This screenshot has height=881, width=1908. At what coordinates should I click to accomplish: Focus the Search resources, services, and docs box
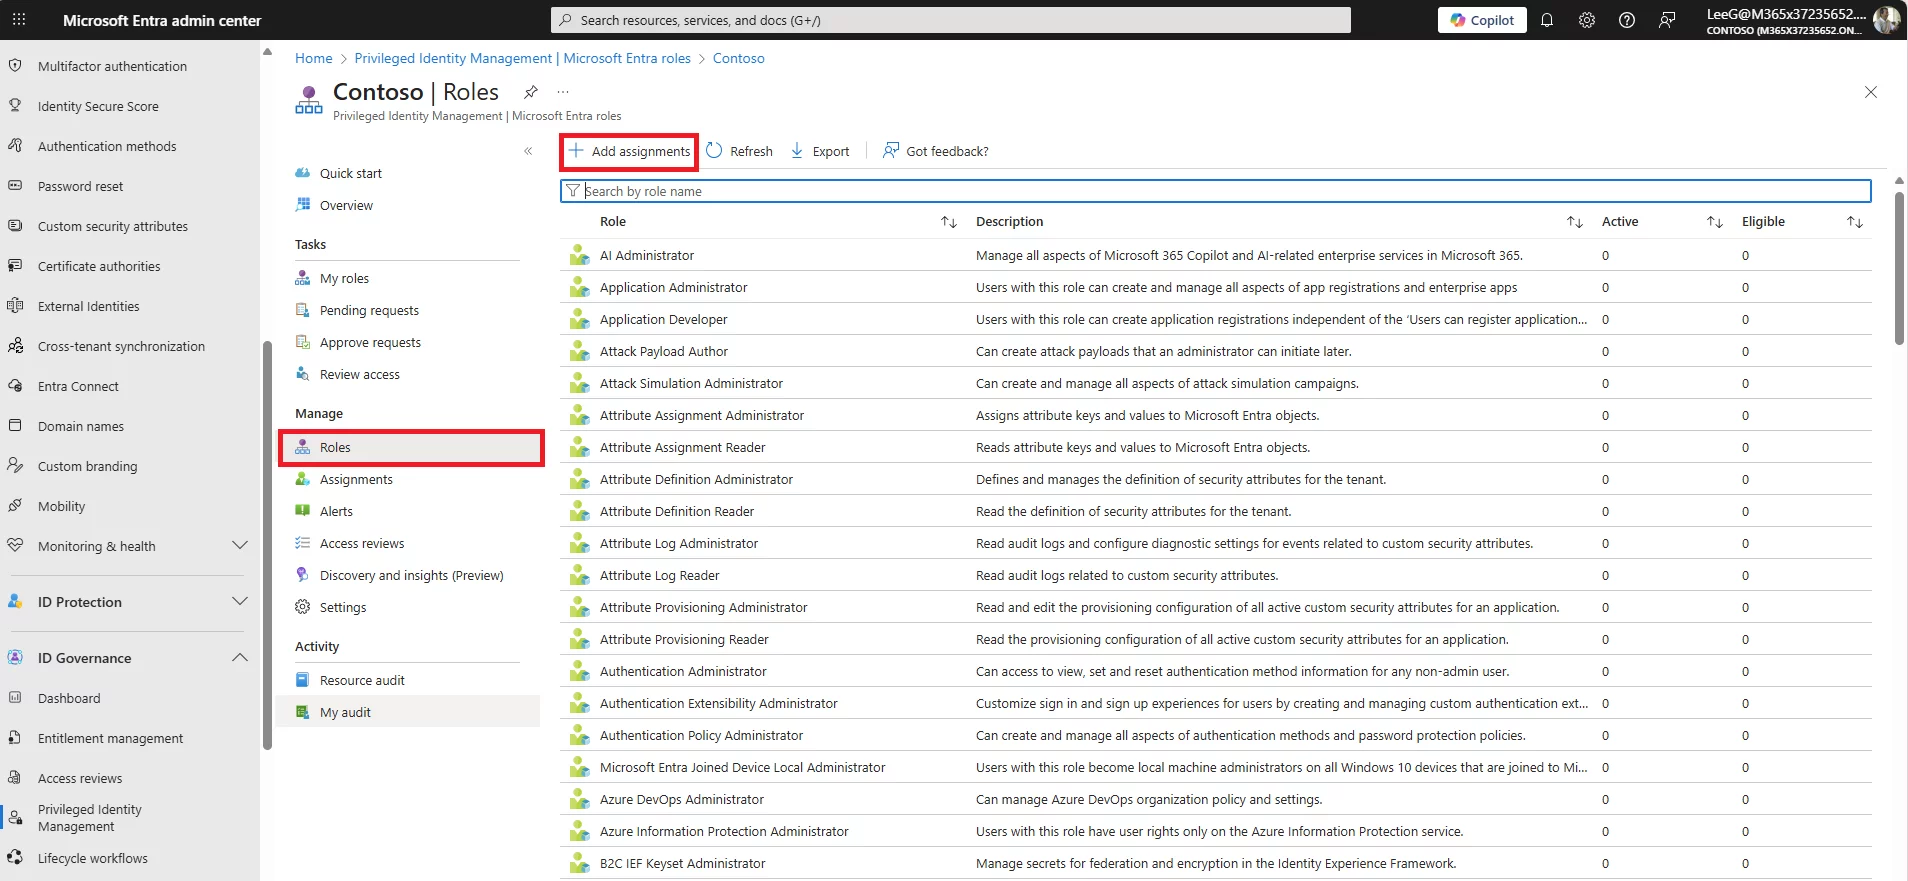point(950,20)
